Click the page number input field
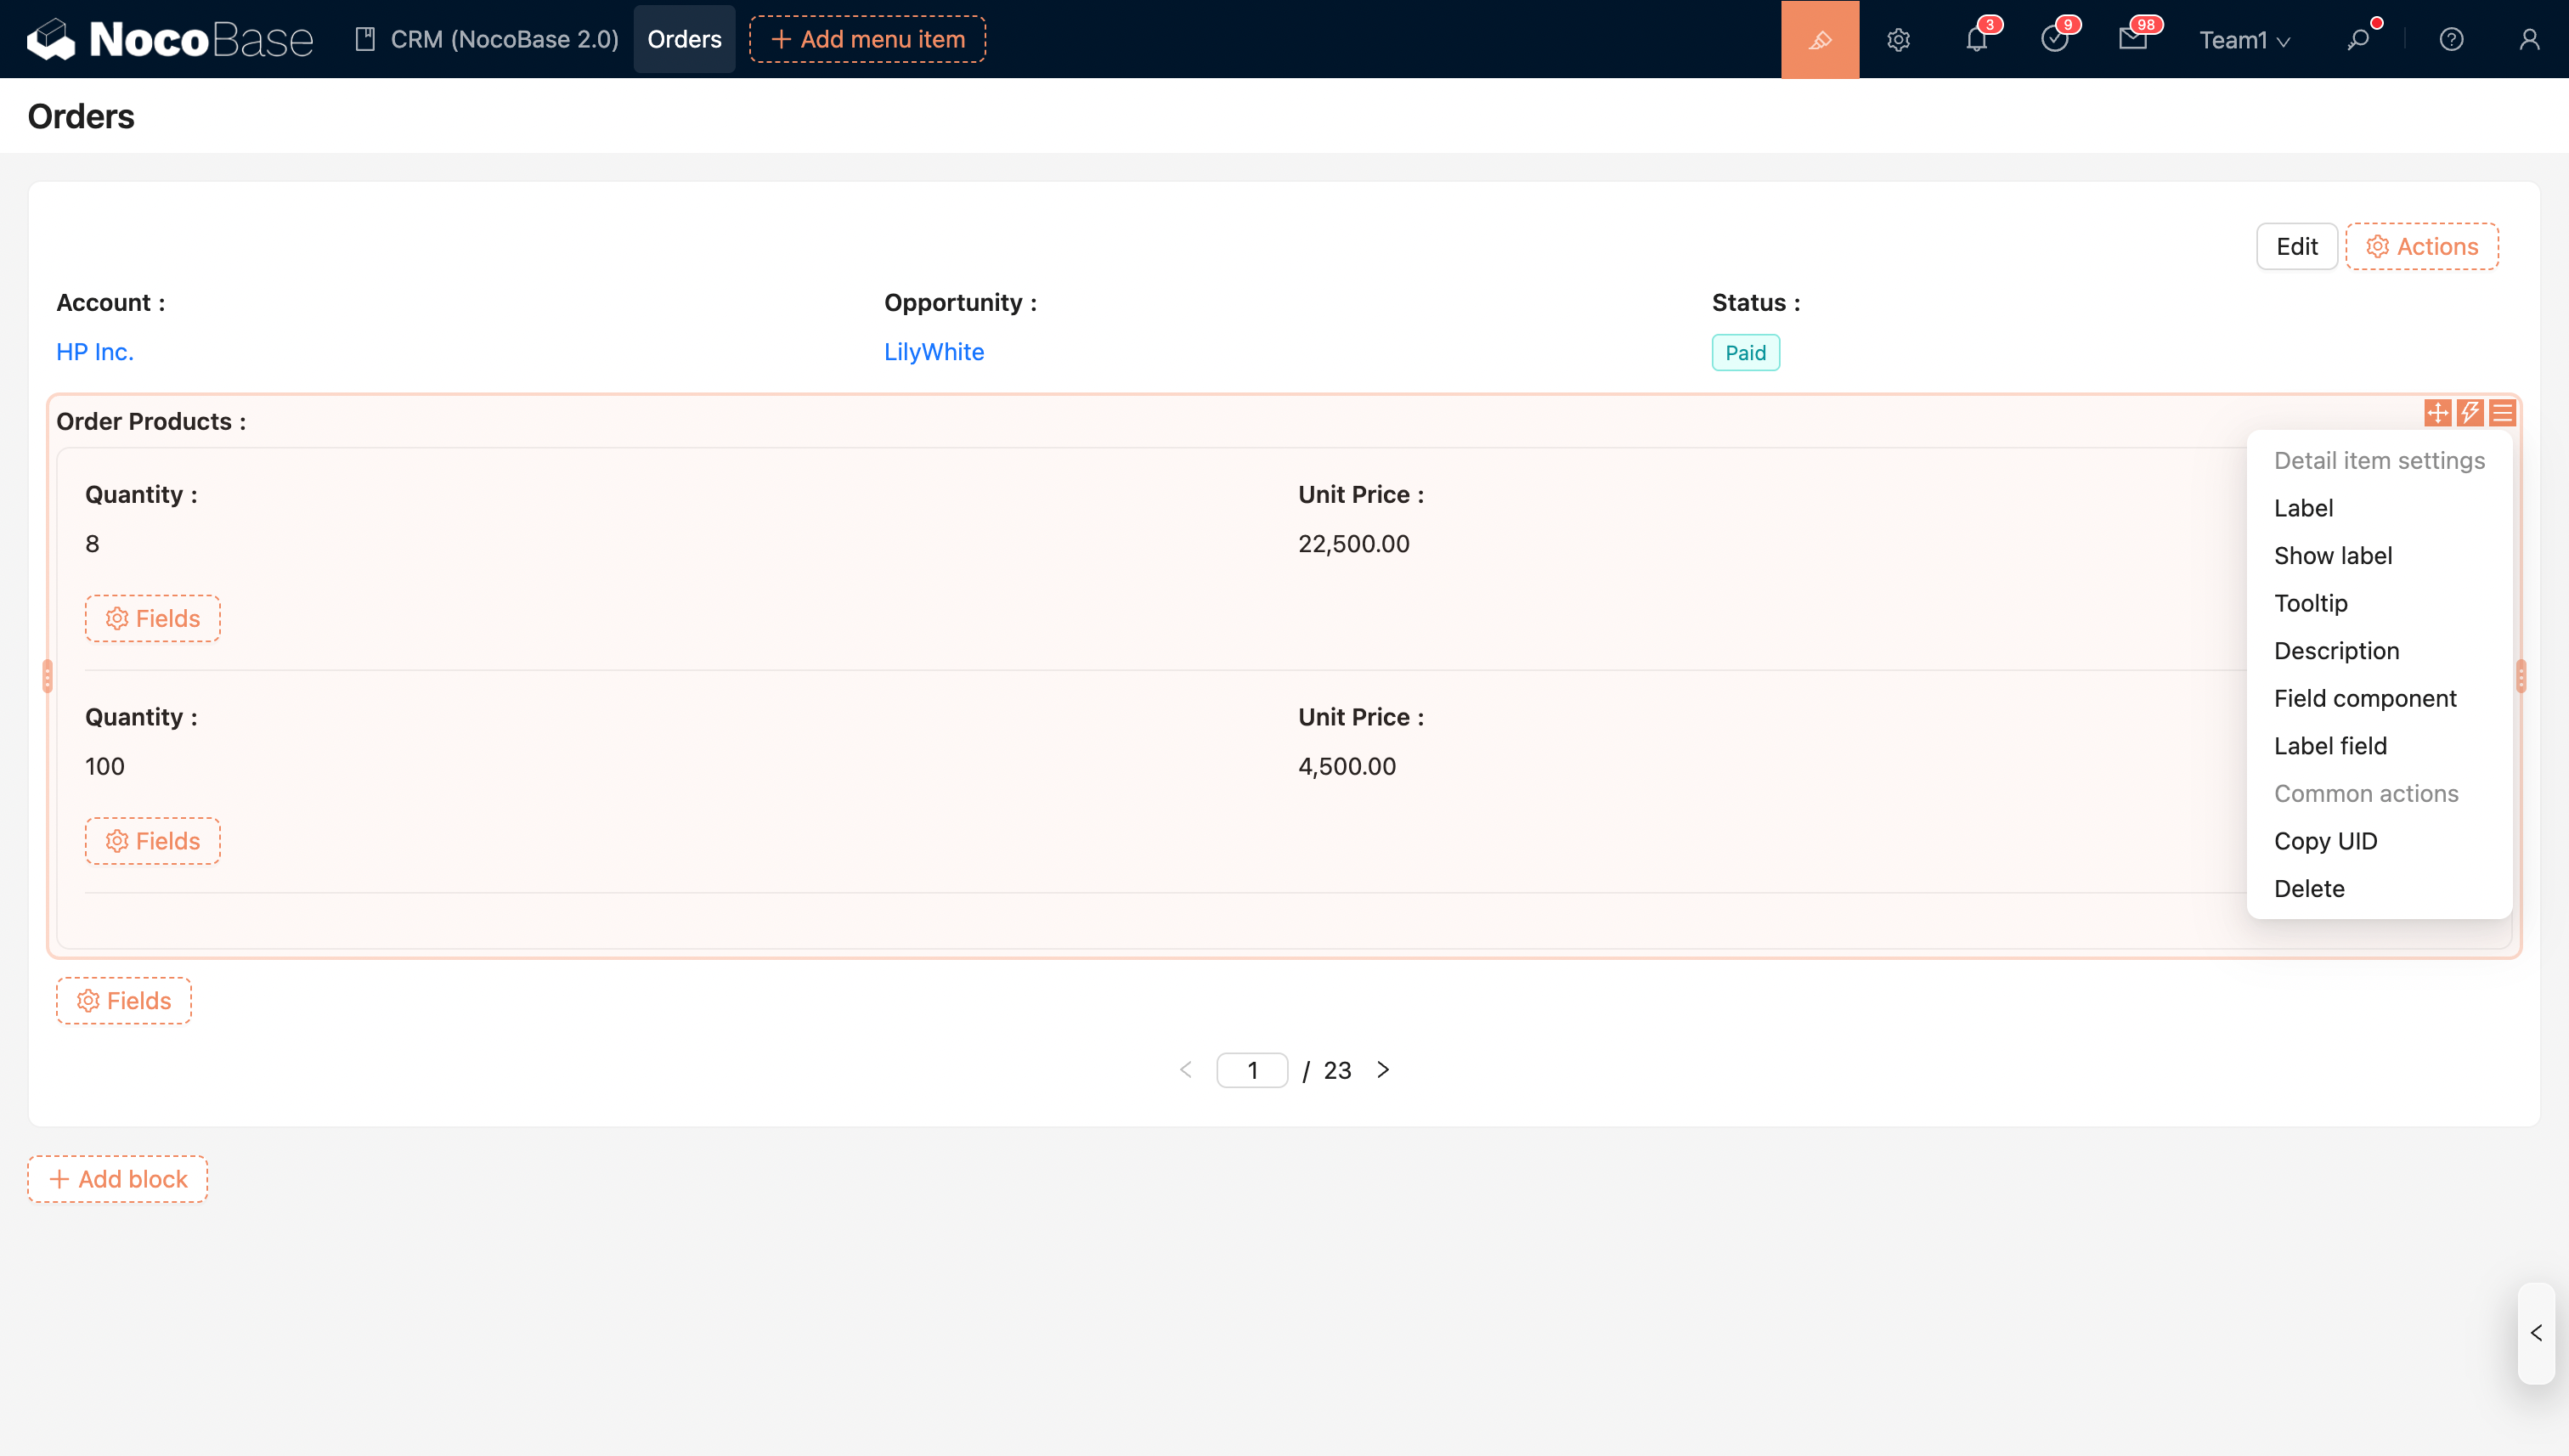Screen dimensions: 2569x1456 click(1251, 1070)
